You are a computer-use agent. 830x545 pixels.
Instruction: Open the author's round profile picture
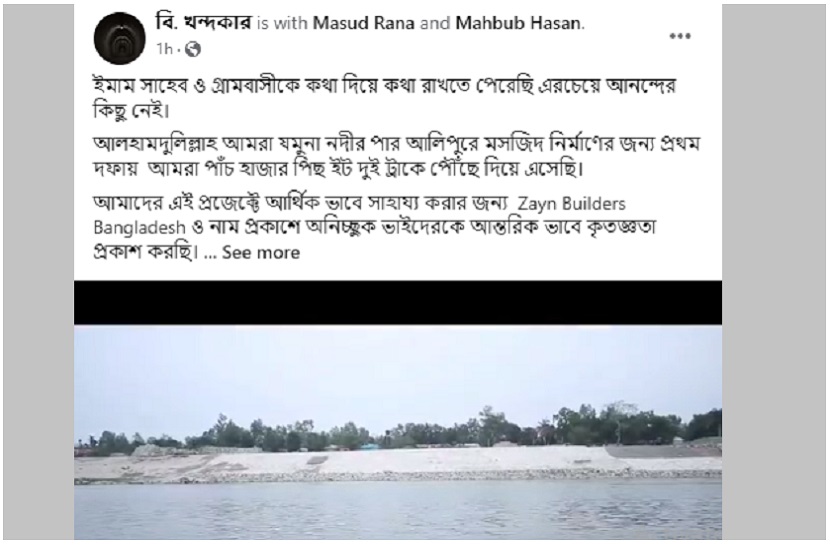[120, 38]
